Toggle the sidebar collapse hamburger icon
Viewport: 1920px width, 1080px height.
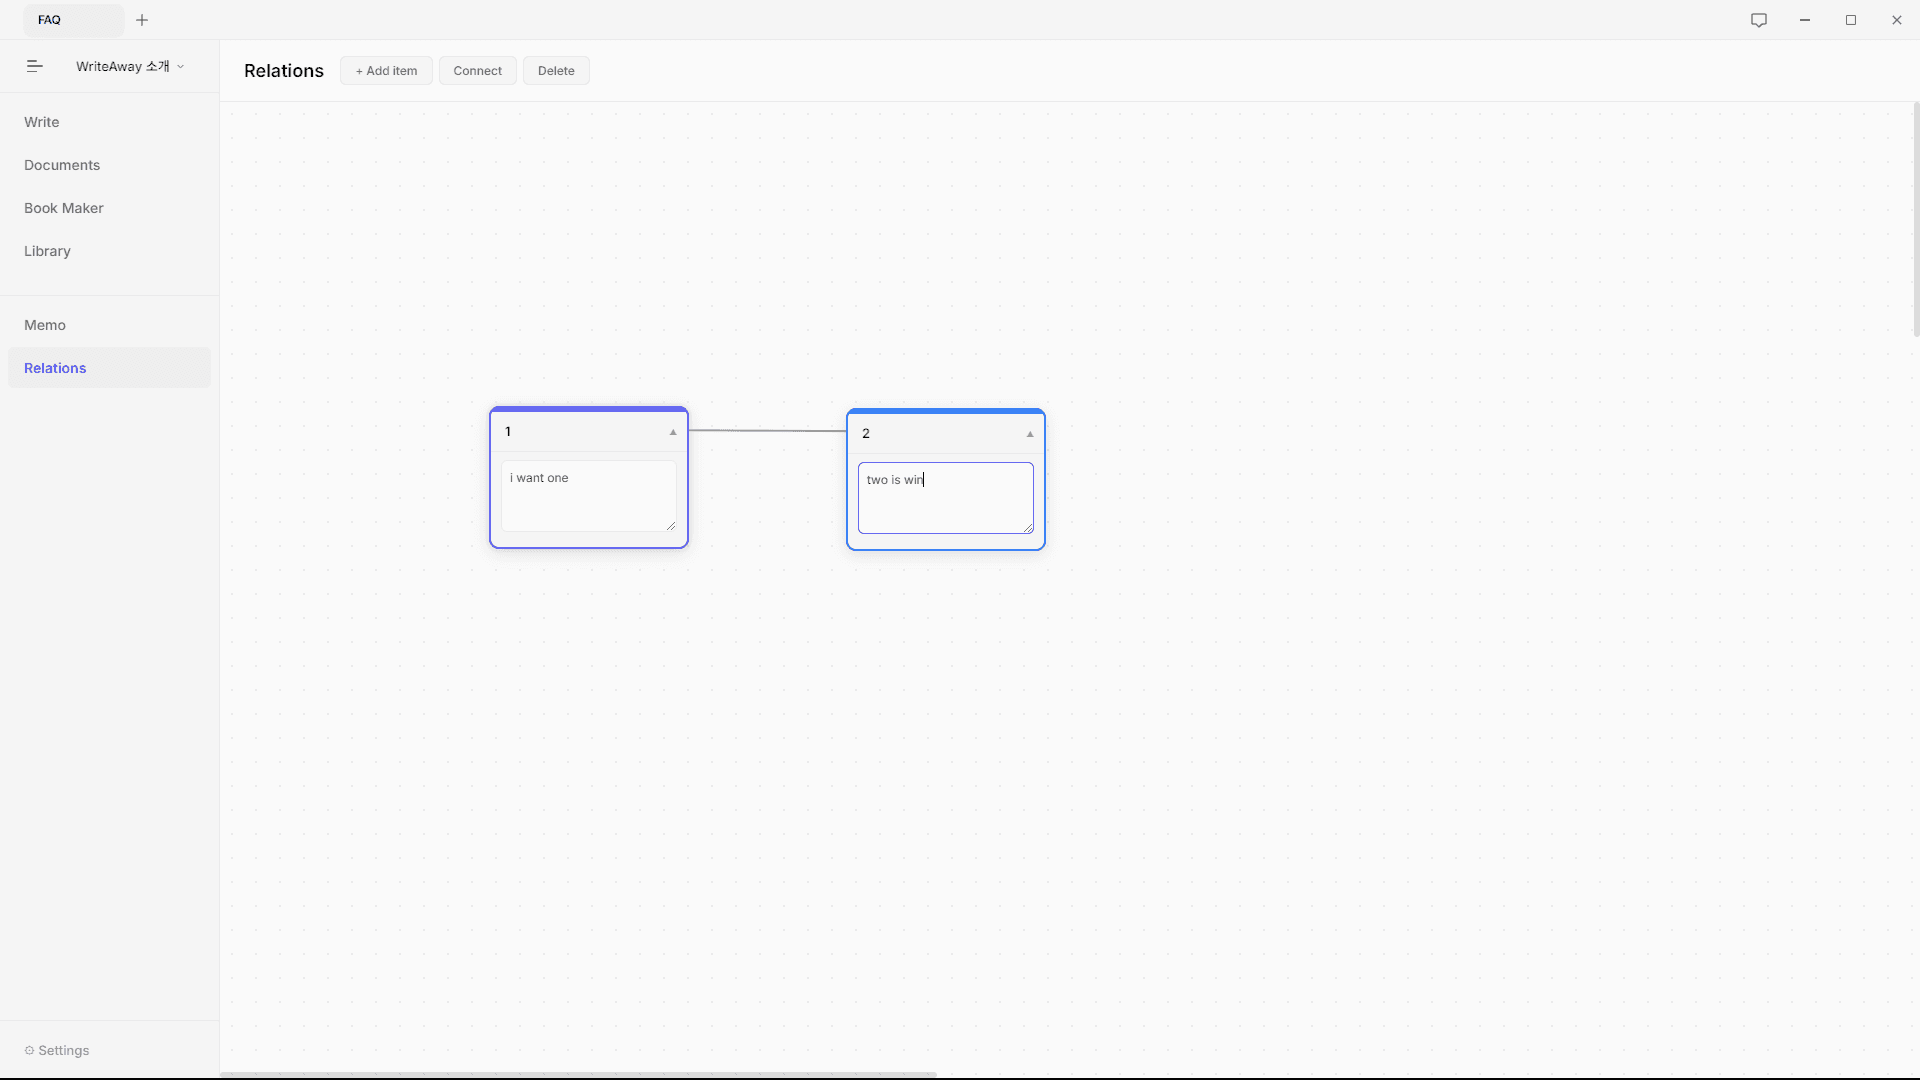[34, 66]
